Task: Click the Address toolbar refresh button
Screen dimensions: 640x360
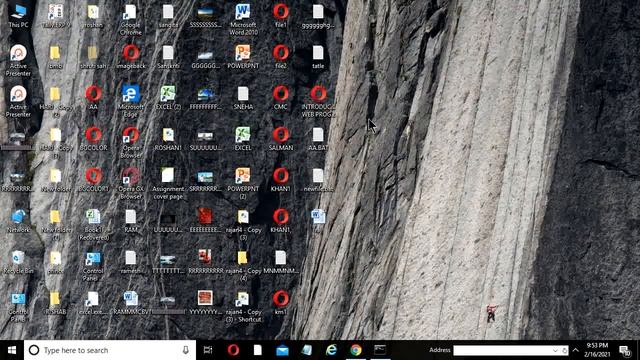Action: pos(564,350)
